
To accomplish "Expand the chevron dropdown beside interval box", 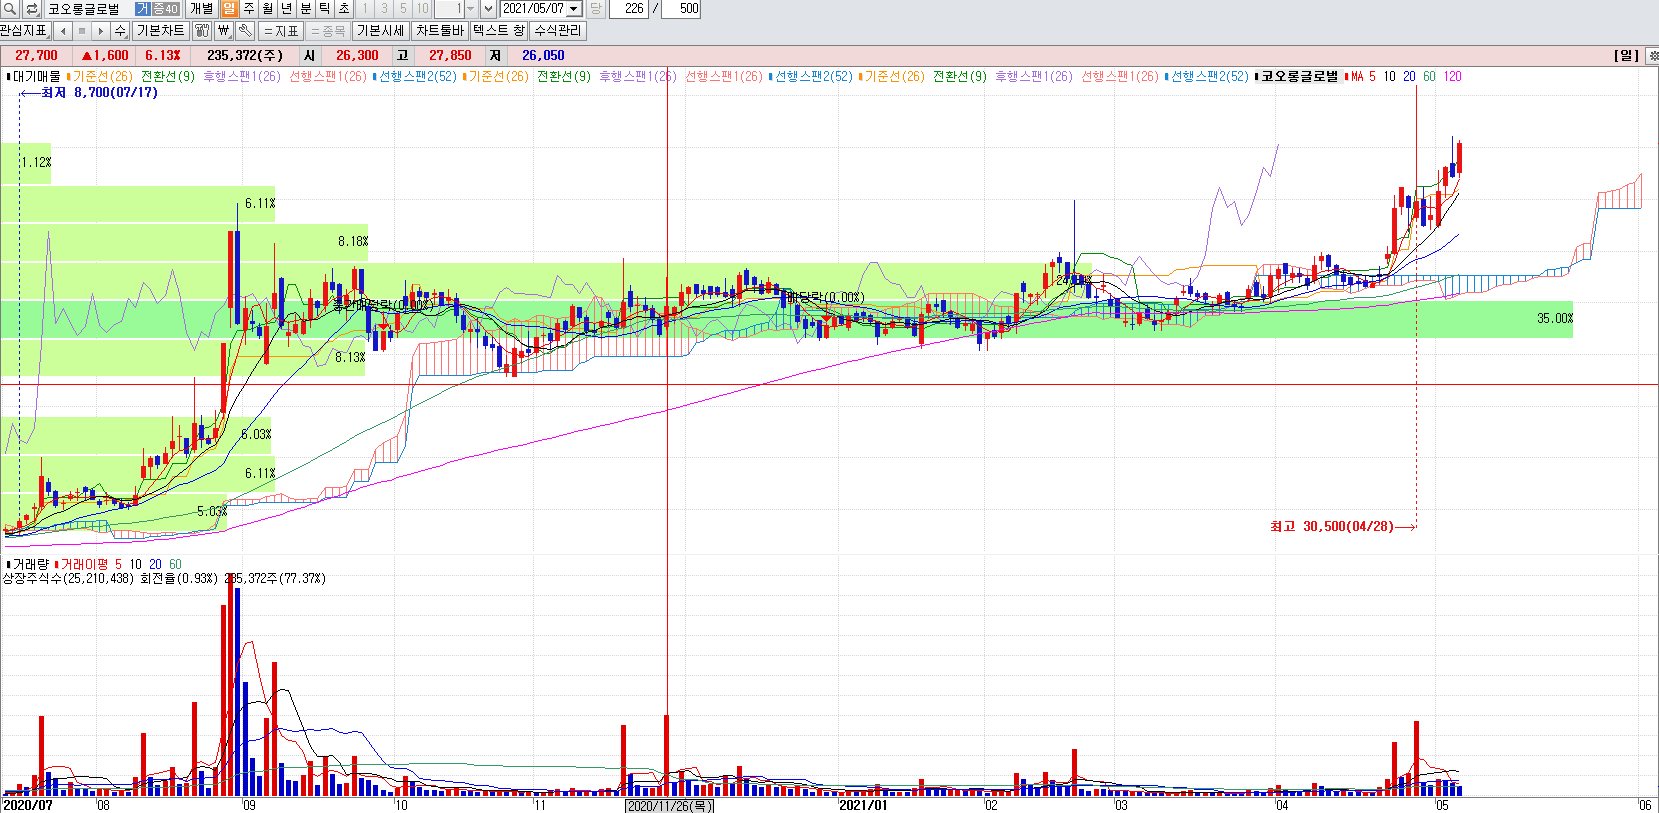I will click(x=488, y=9).
